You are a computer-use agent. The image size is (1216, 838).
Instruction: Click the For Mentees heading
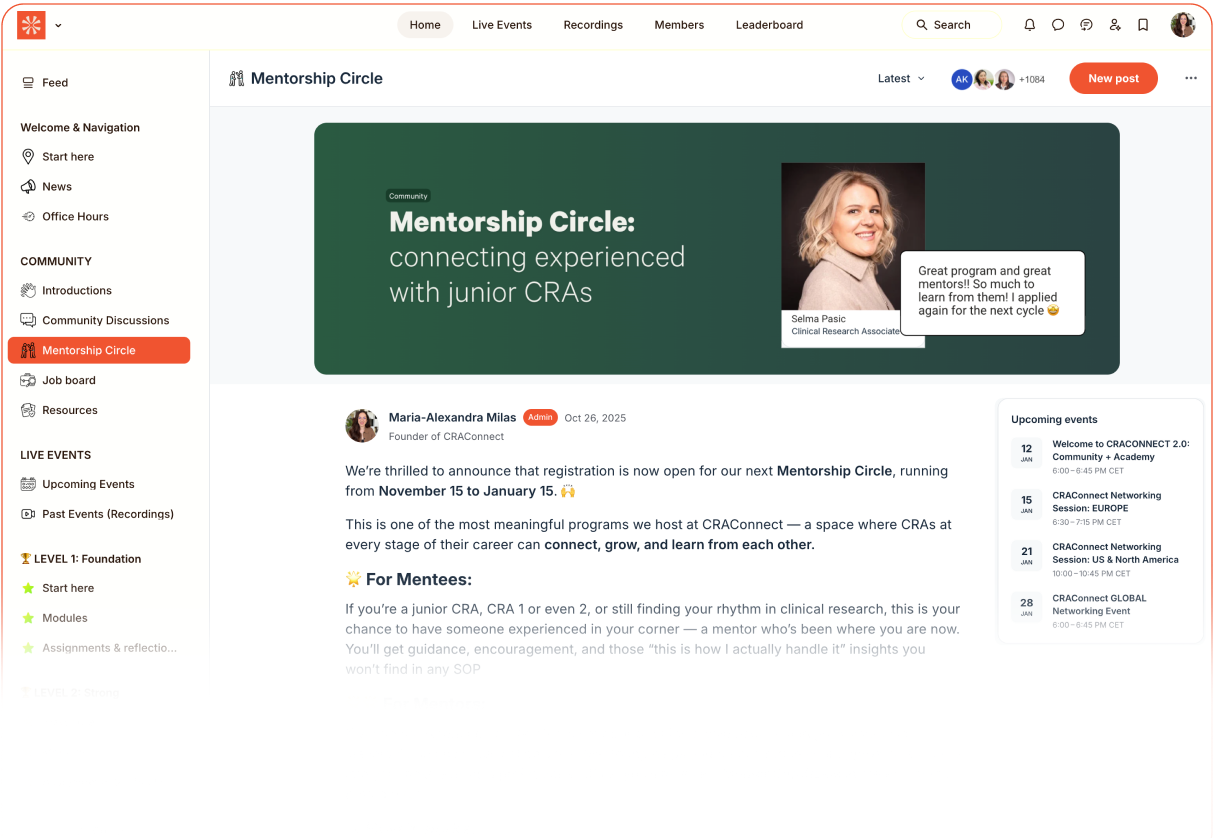click(408, 580)
